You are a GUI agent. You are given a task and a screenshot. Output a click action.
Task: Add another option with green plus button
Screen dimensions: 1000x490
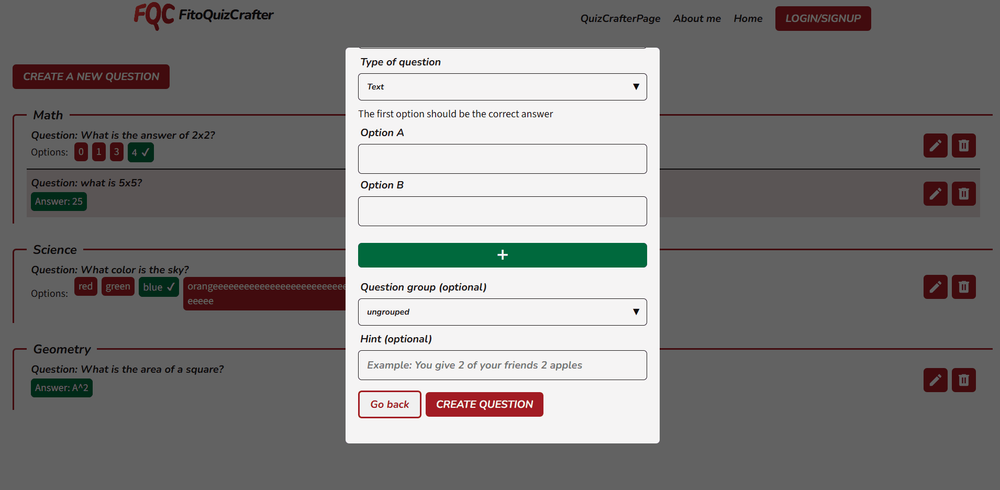click(503, 255)
